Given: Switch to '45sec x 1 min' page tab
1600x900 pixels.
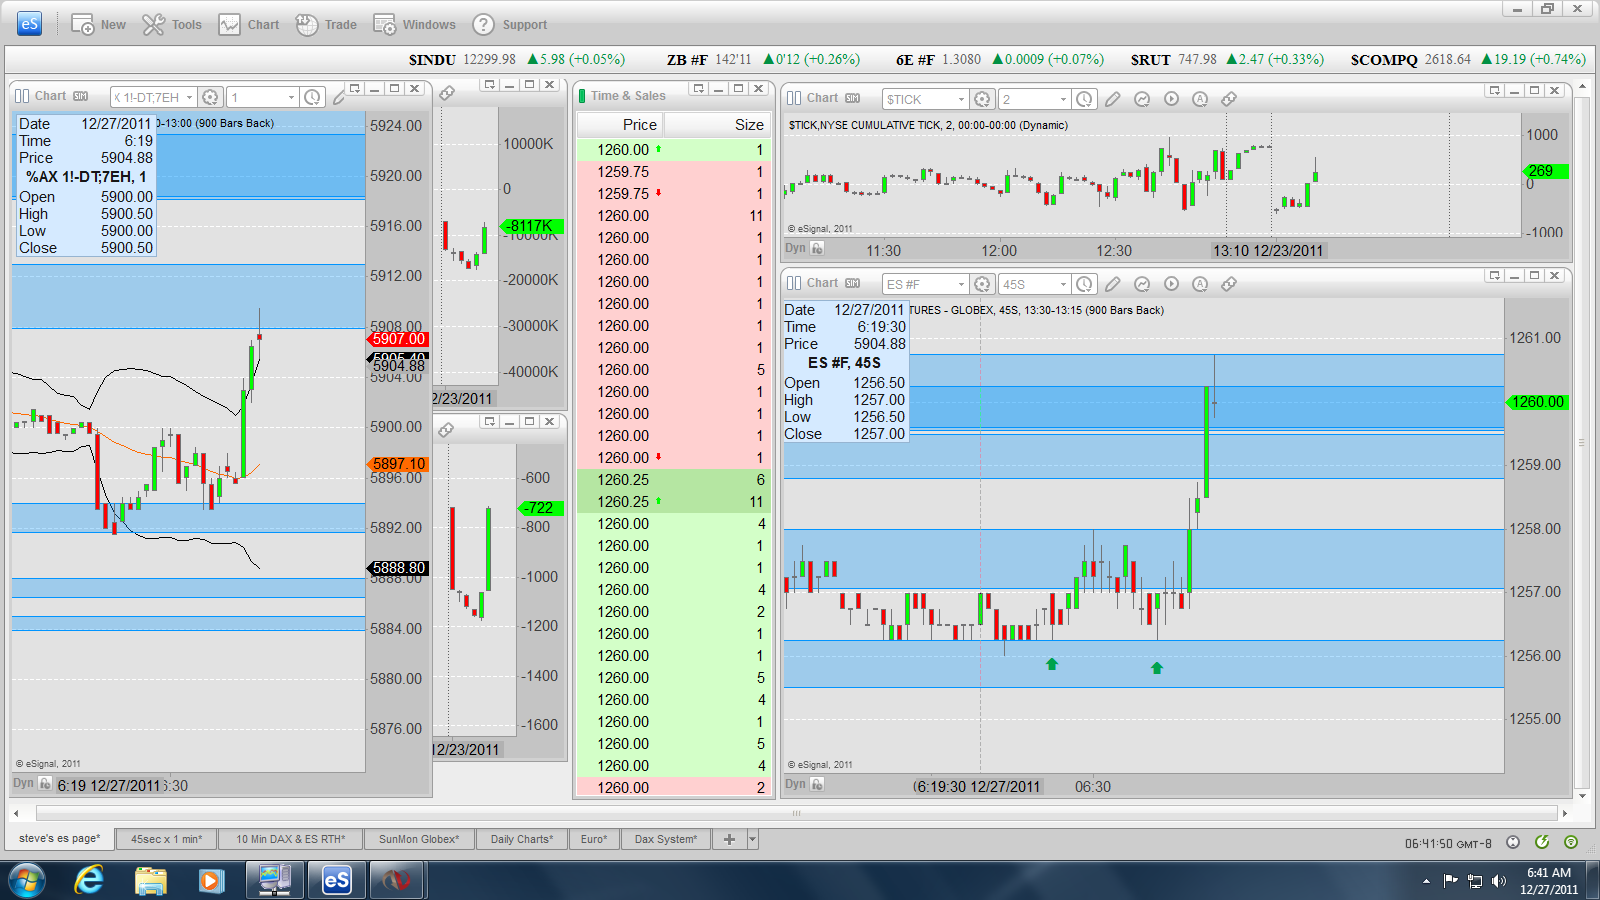Looking at the screenshot, I should coord(166,839).
